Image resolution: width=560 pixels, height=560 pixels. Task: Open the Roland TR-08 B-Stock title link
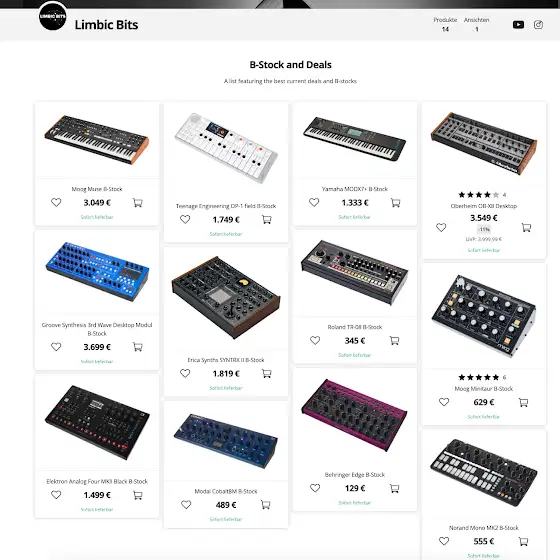point(355,327)
